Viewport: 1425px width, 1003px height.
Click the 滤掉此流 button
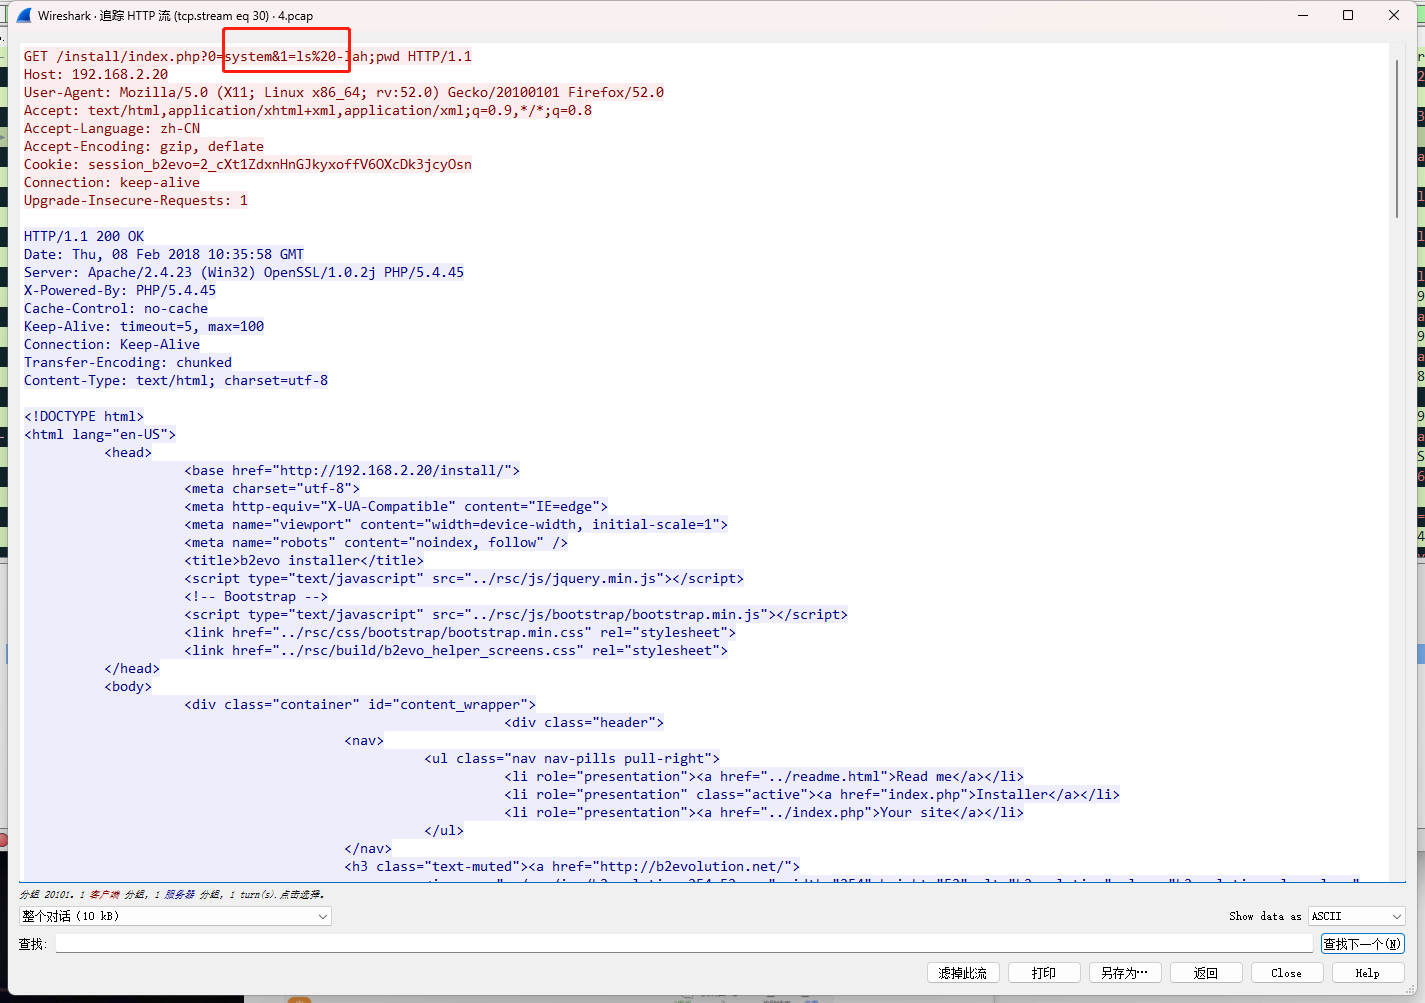pos(963,973)
